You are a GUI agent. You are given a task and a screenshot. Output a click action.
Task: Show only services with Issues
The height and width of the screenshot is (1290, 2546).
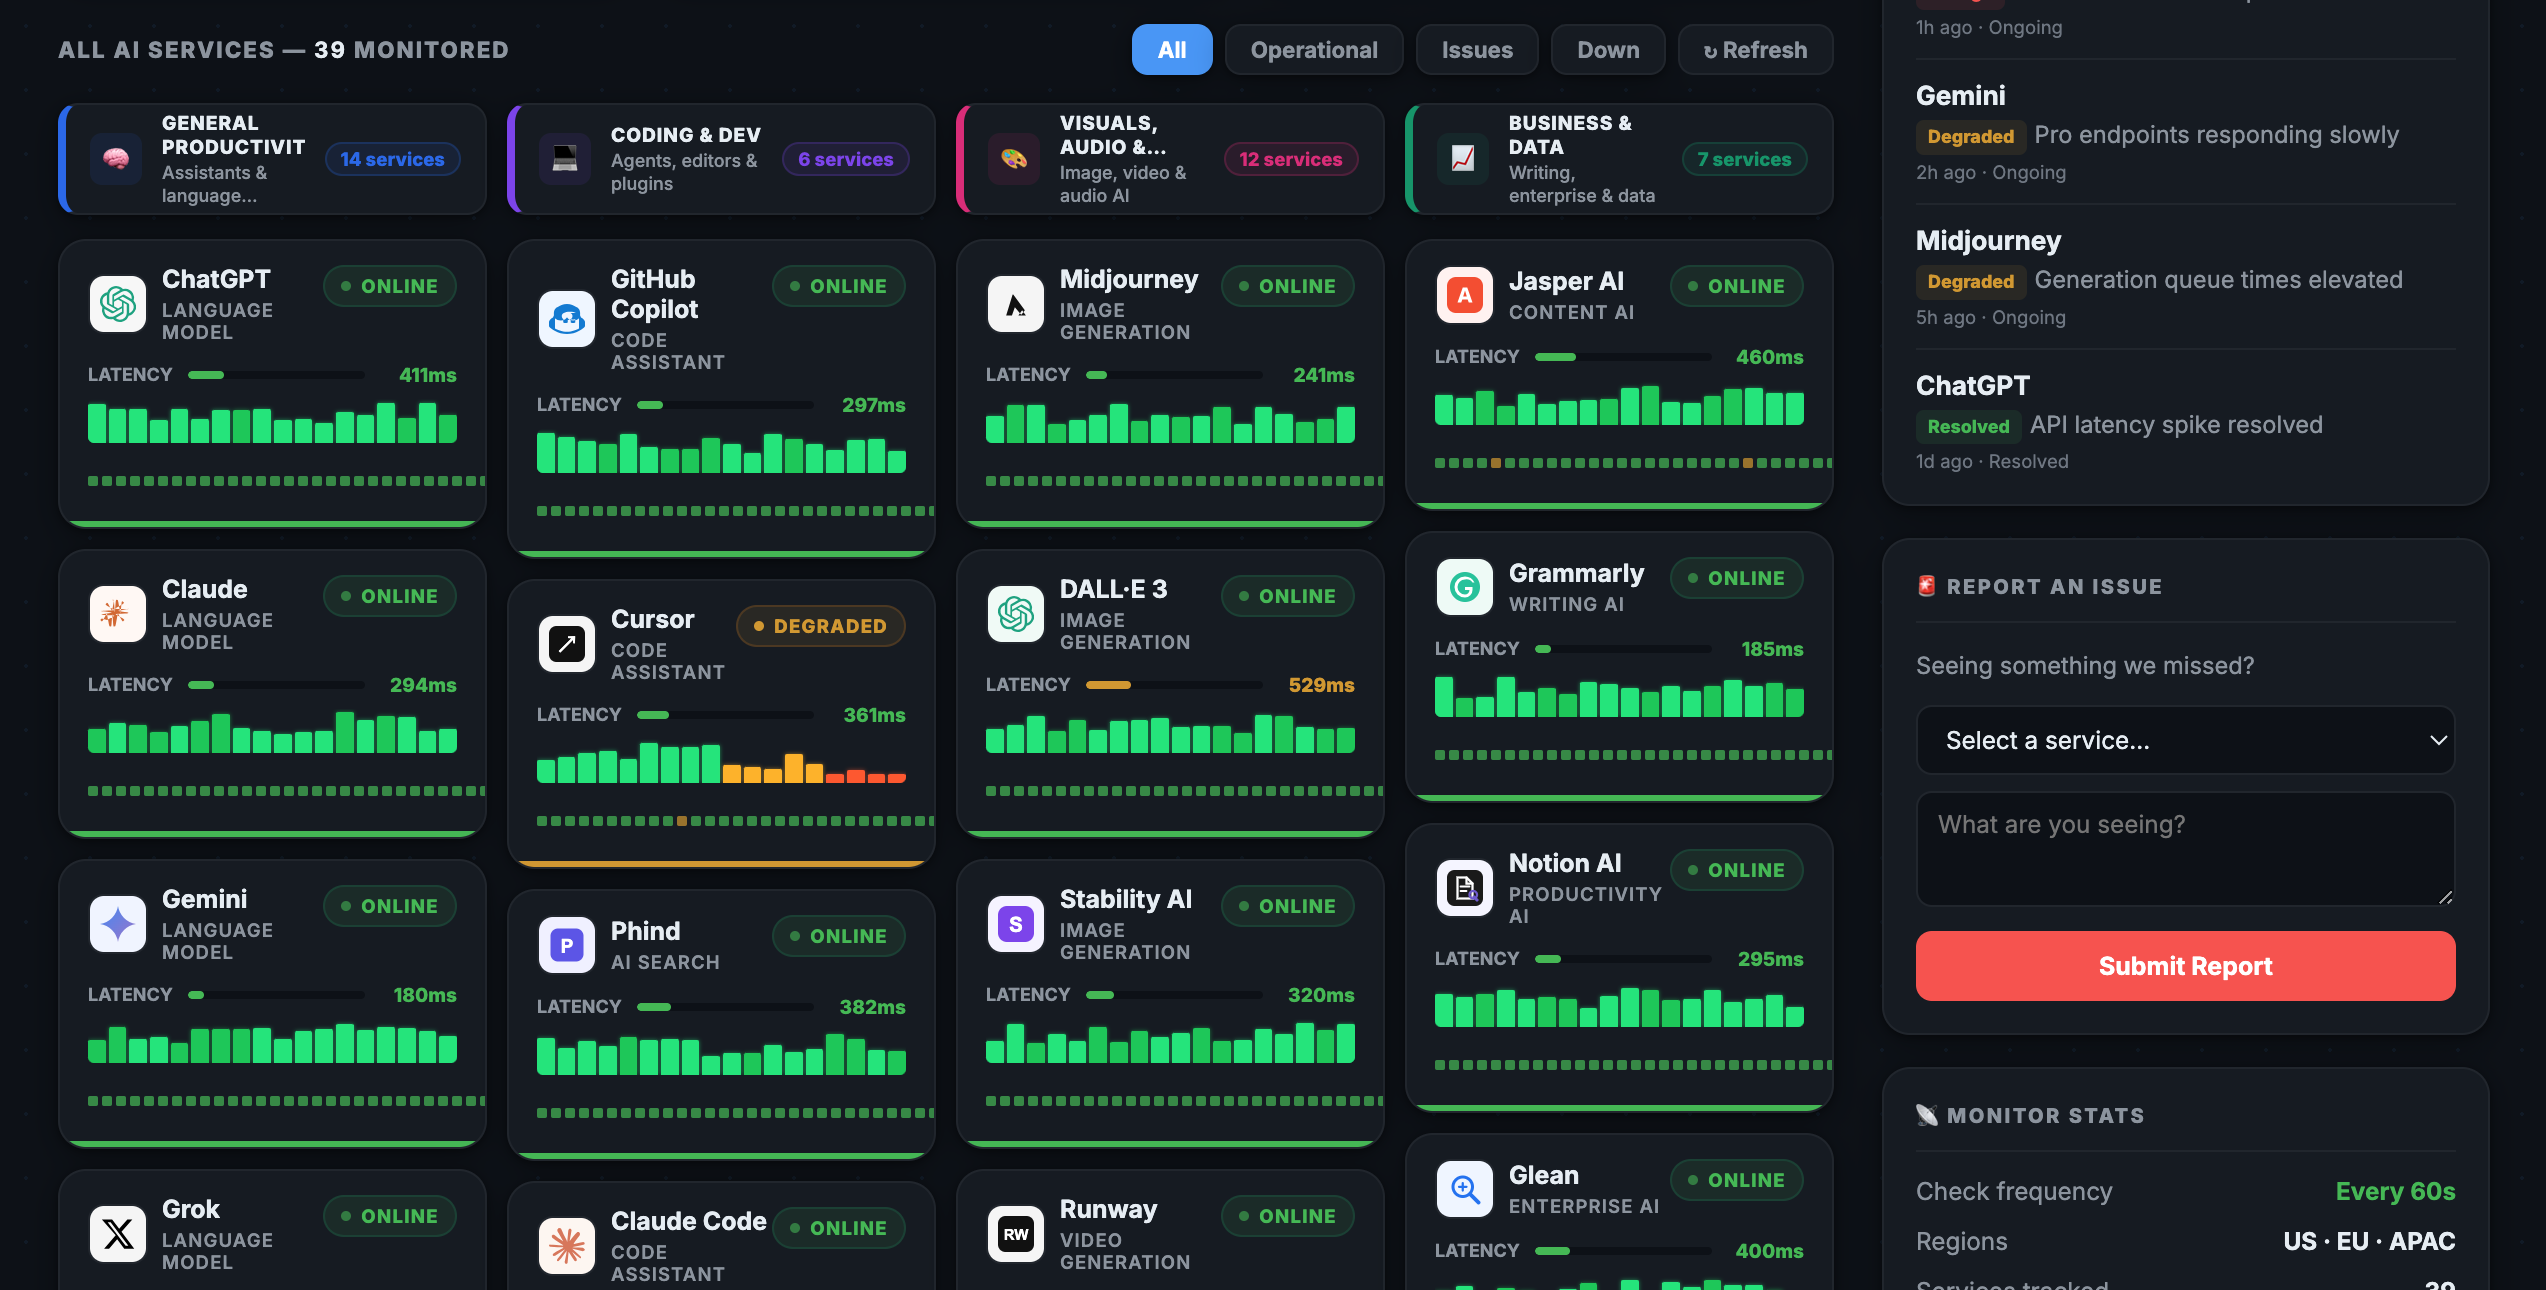pyautogui.click(x=1476, y=50)
